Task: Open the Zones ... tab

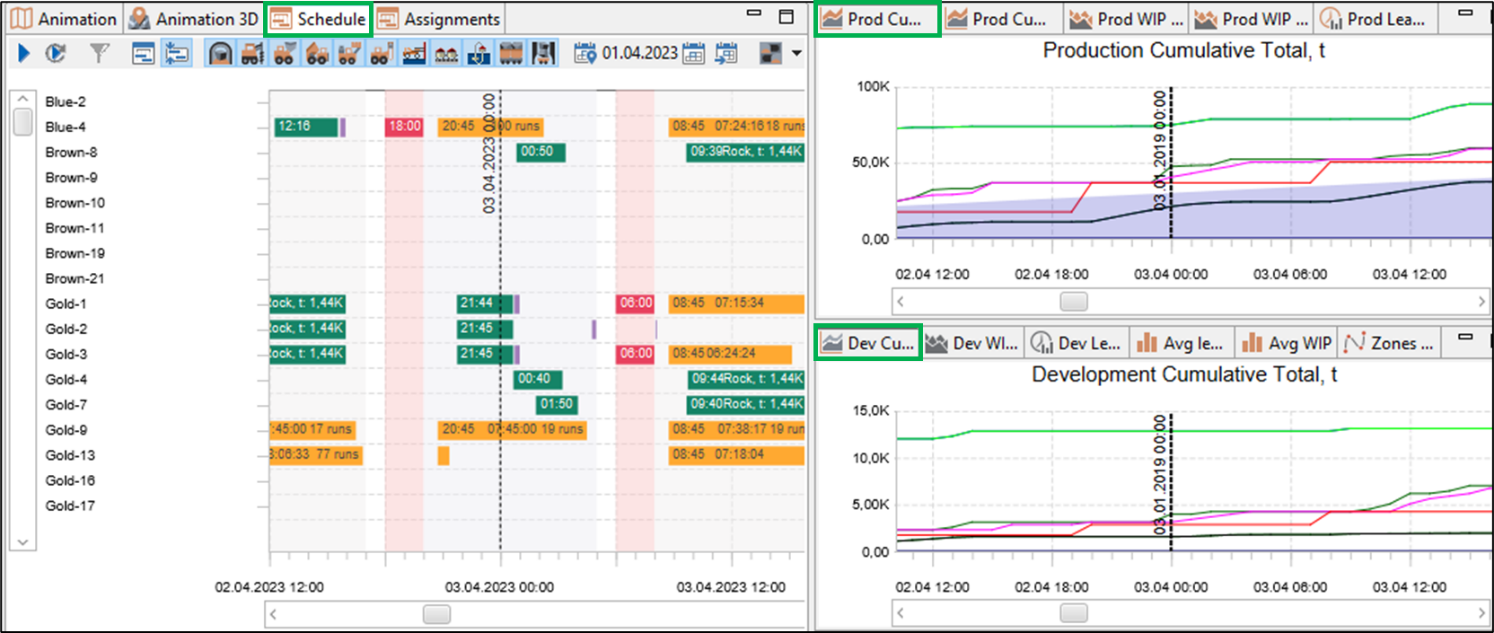Action: [1391, 343]
